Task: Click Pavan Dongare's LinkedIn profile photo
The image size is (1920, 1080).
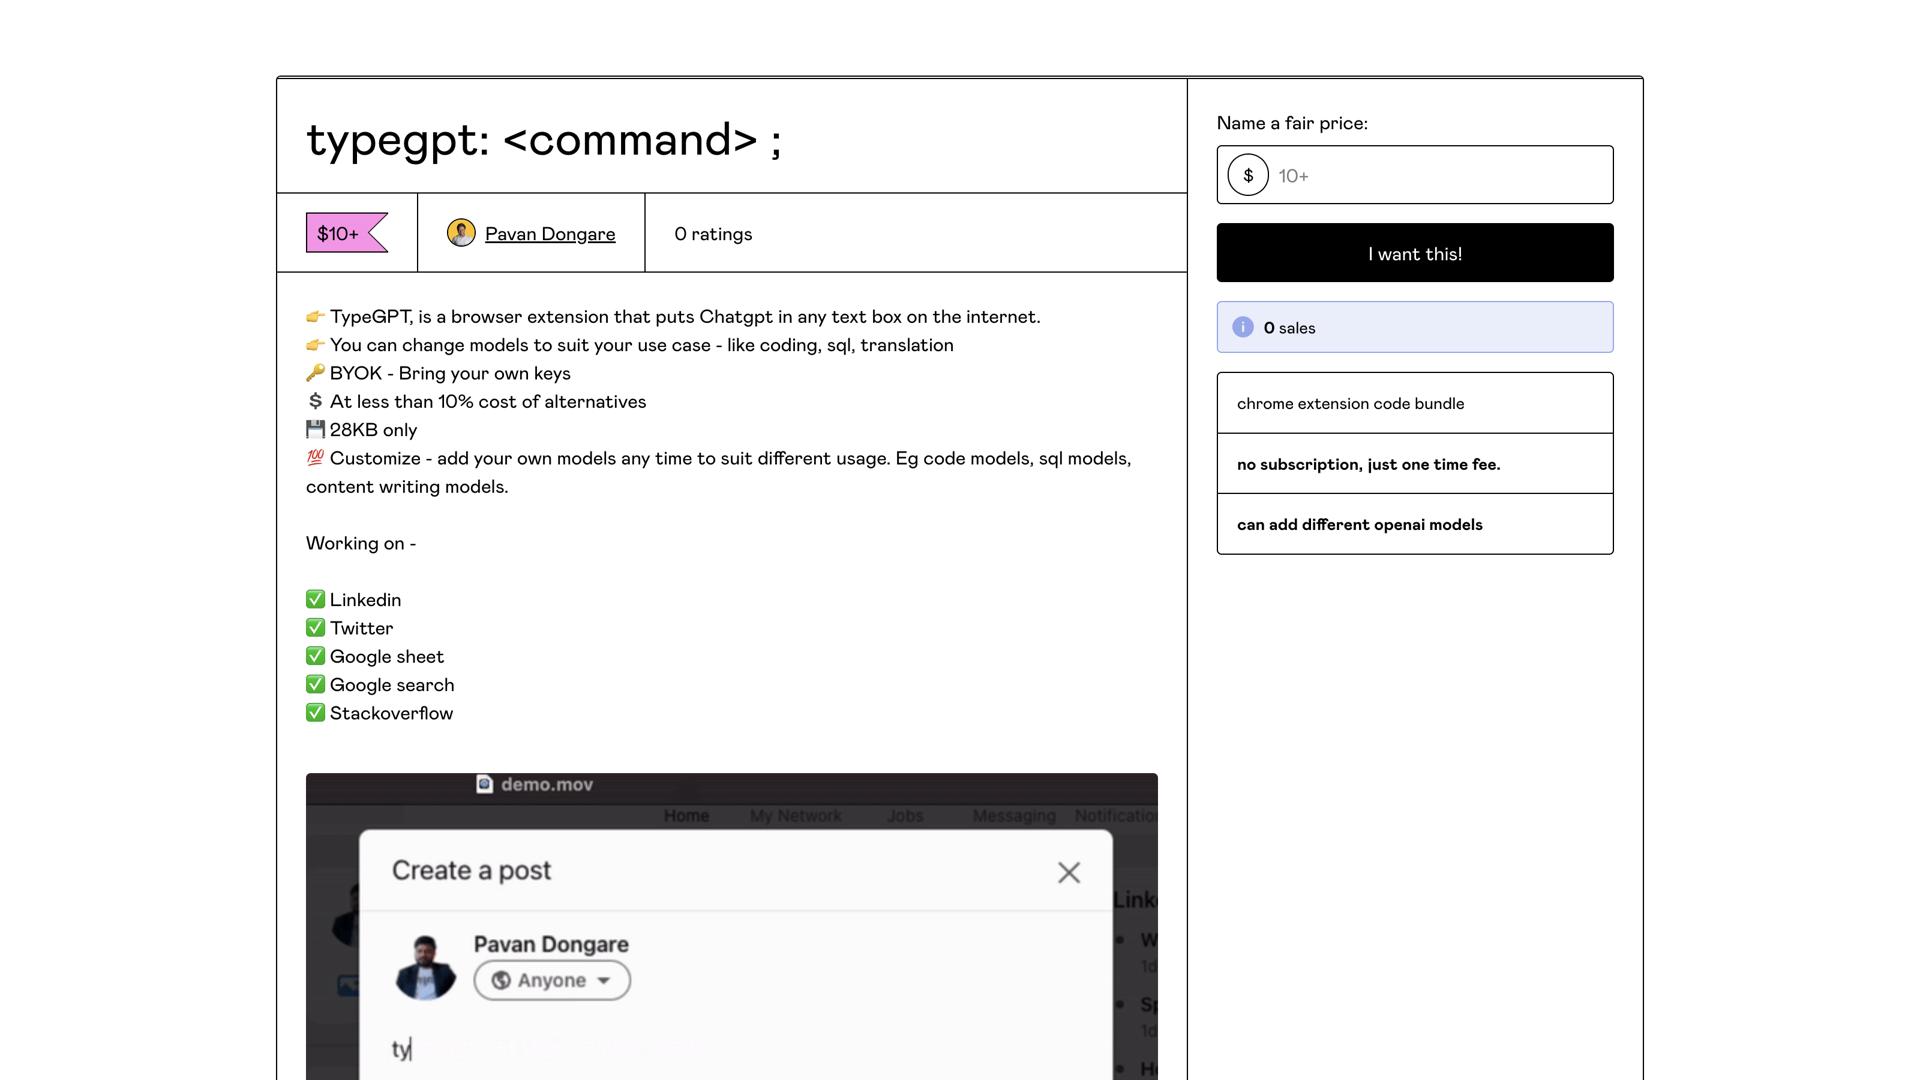Action: tap(426, 967)
